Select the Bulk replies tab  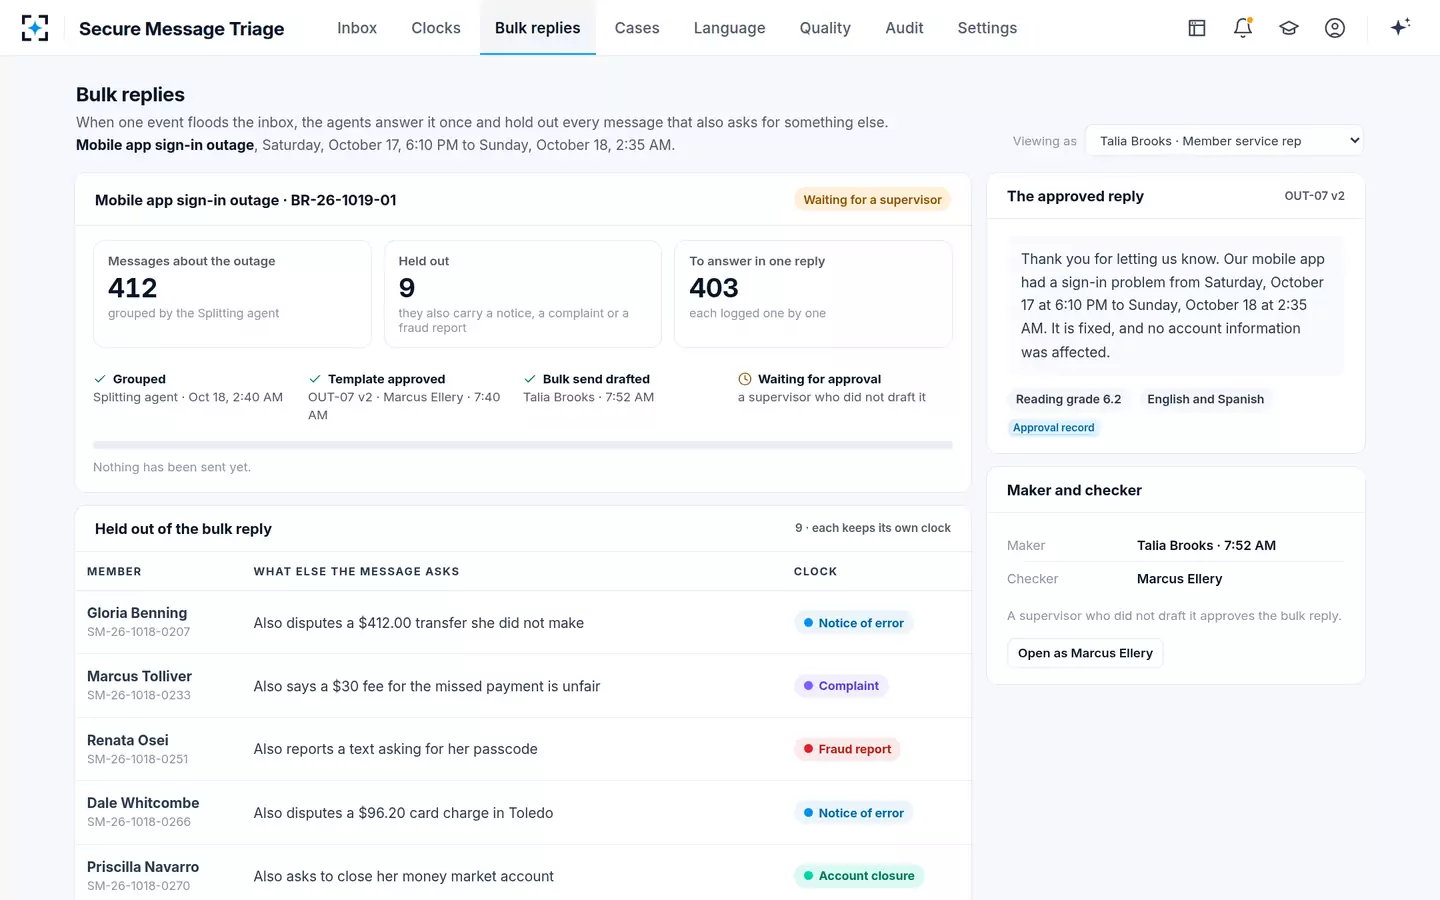(538, 28)
